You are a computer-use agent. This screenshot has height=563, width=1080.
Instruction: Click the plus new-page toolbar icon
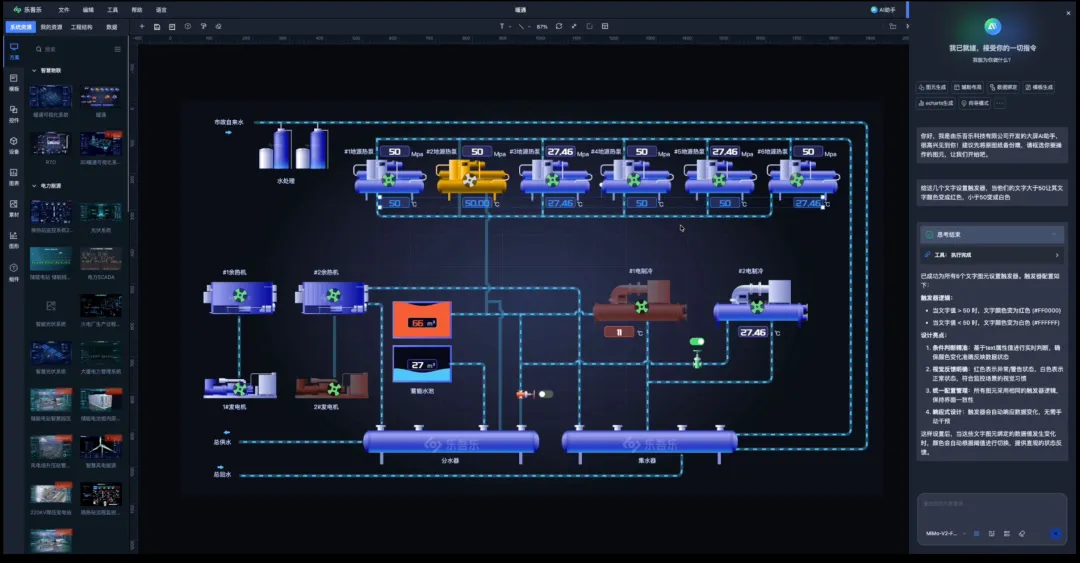[142, 26]
